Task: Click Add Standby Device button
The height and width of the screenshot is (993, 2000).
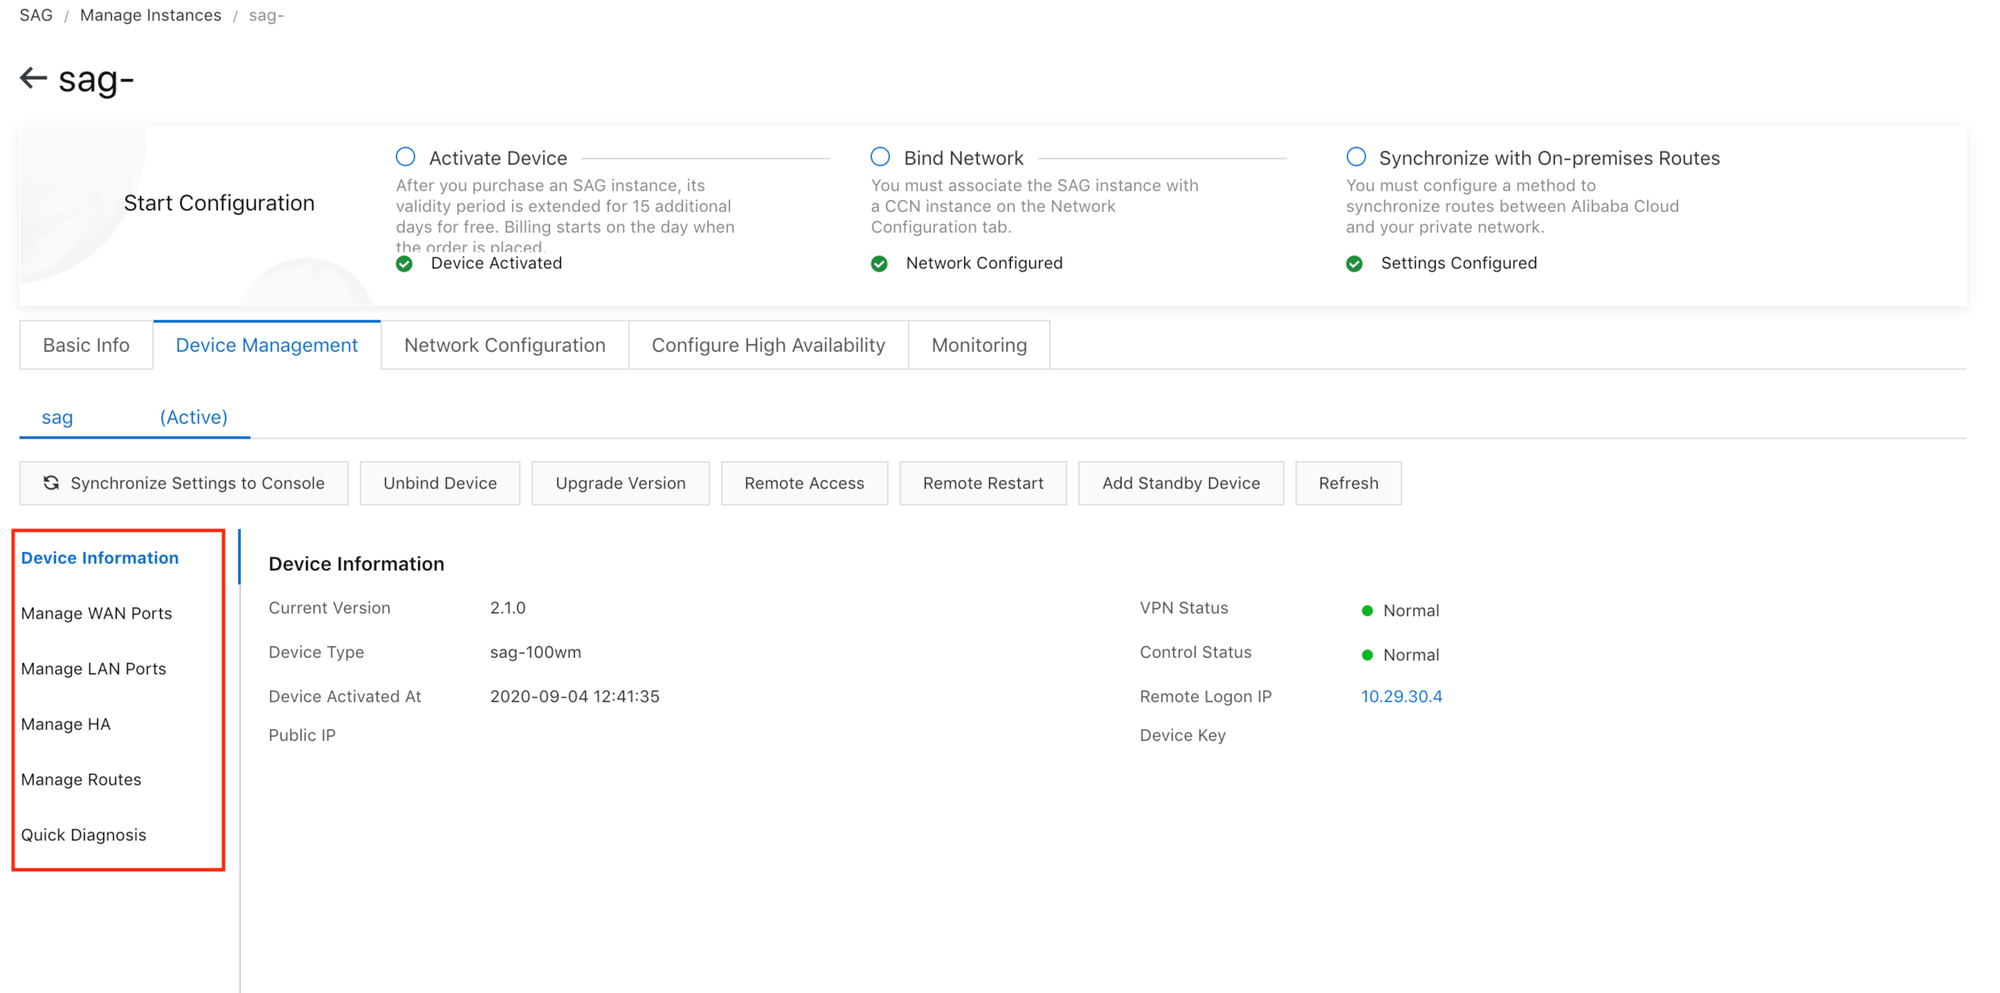Action: coord(1180,483)
